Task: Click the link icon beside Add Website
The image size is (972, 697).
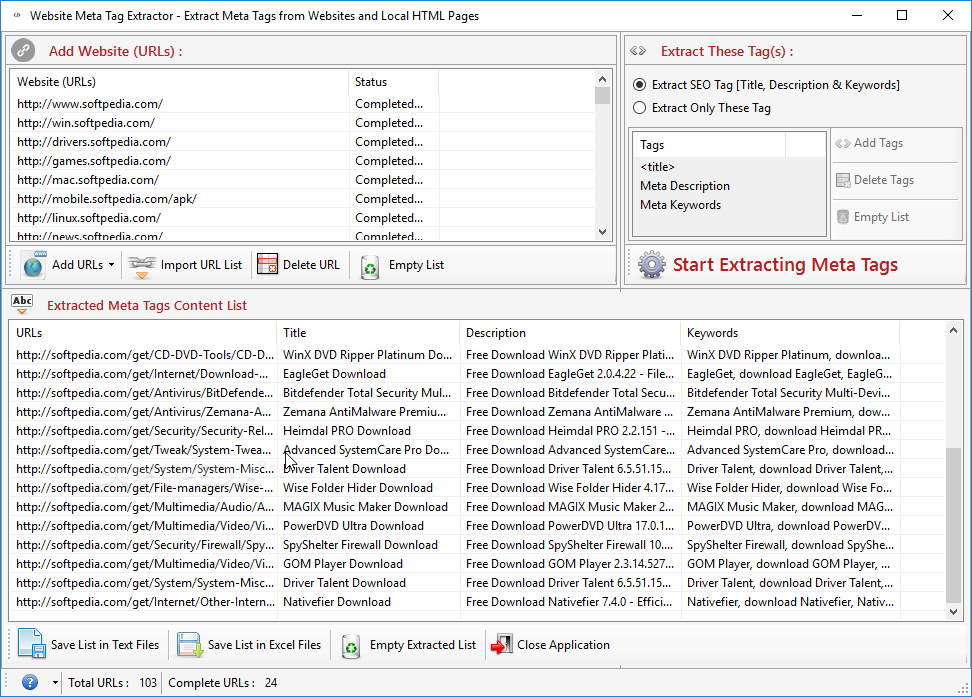Action: click(23, 50)
